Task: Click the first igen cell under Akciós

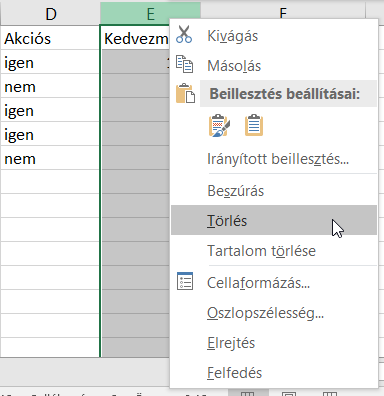Action: point(50,62)
